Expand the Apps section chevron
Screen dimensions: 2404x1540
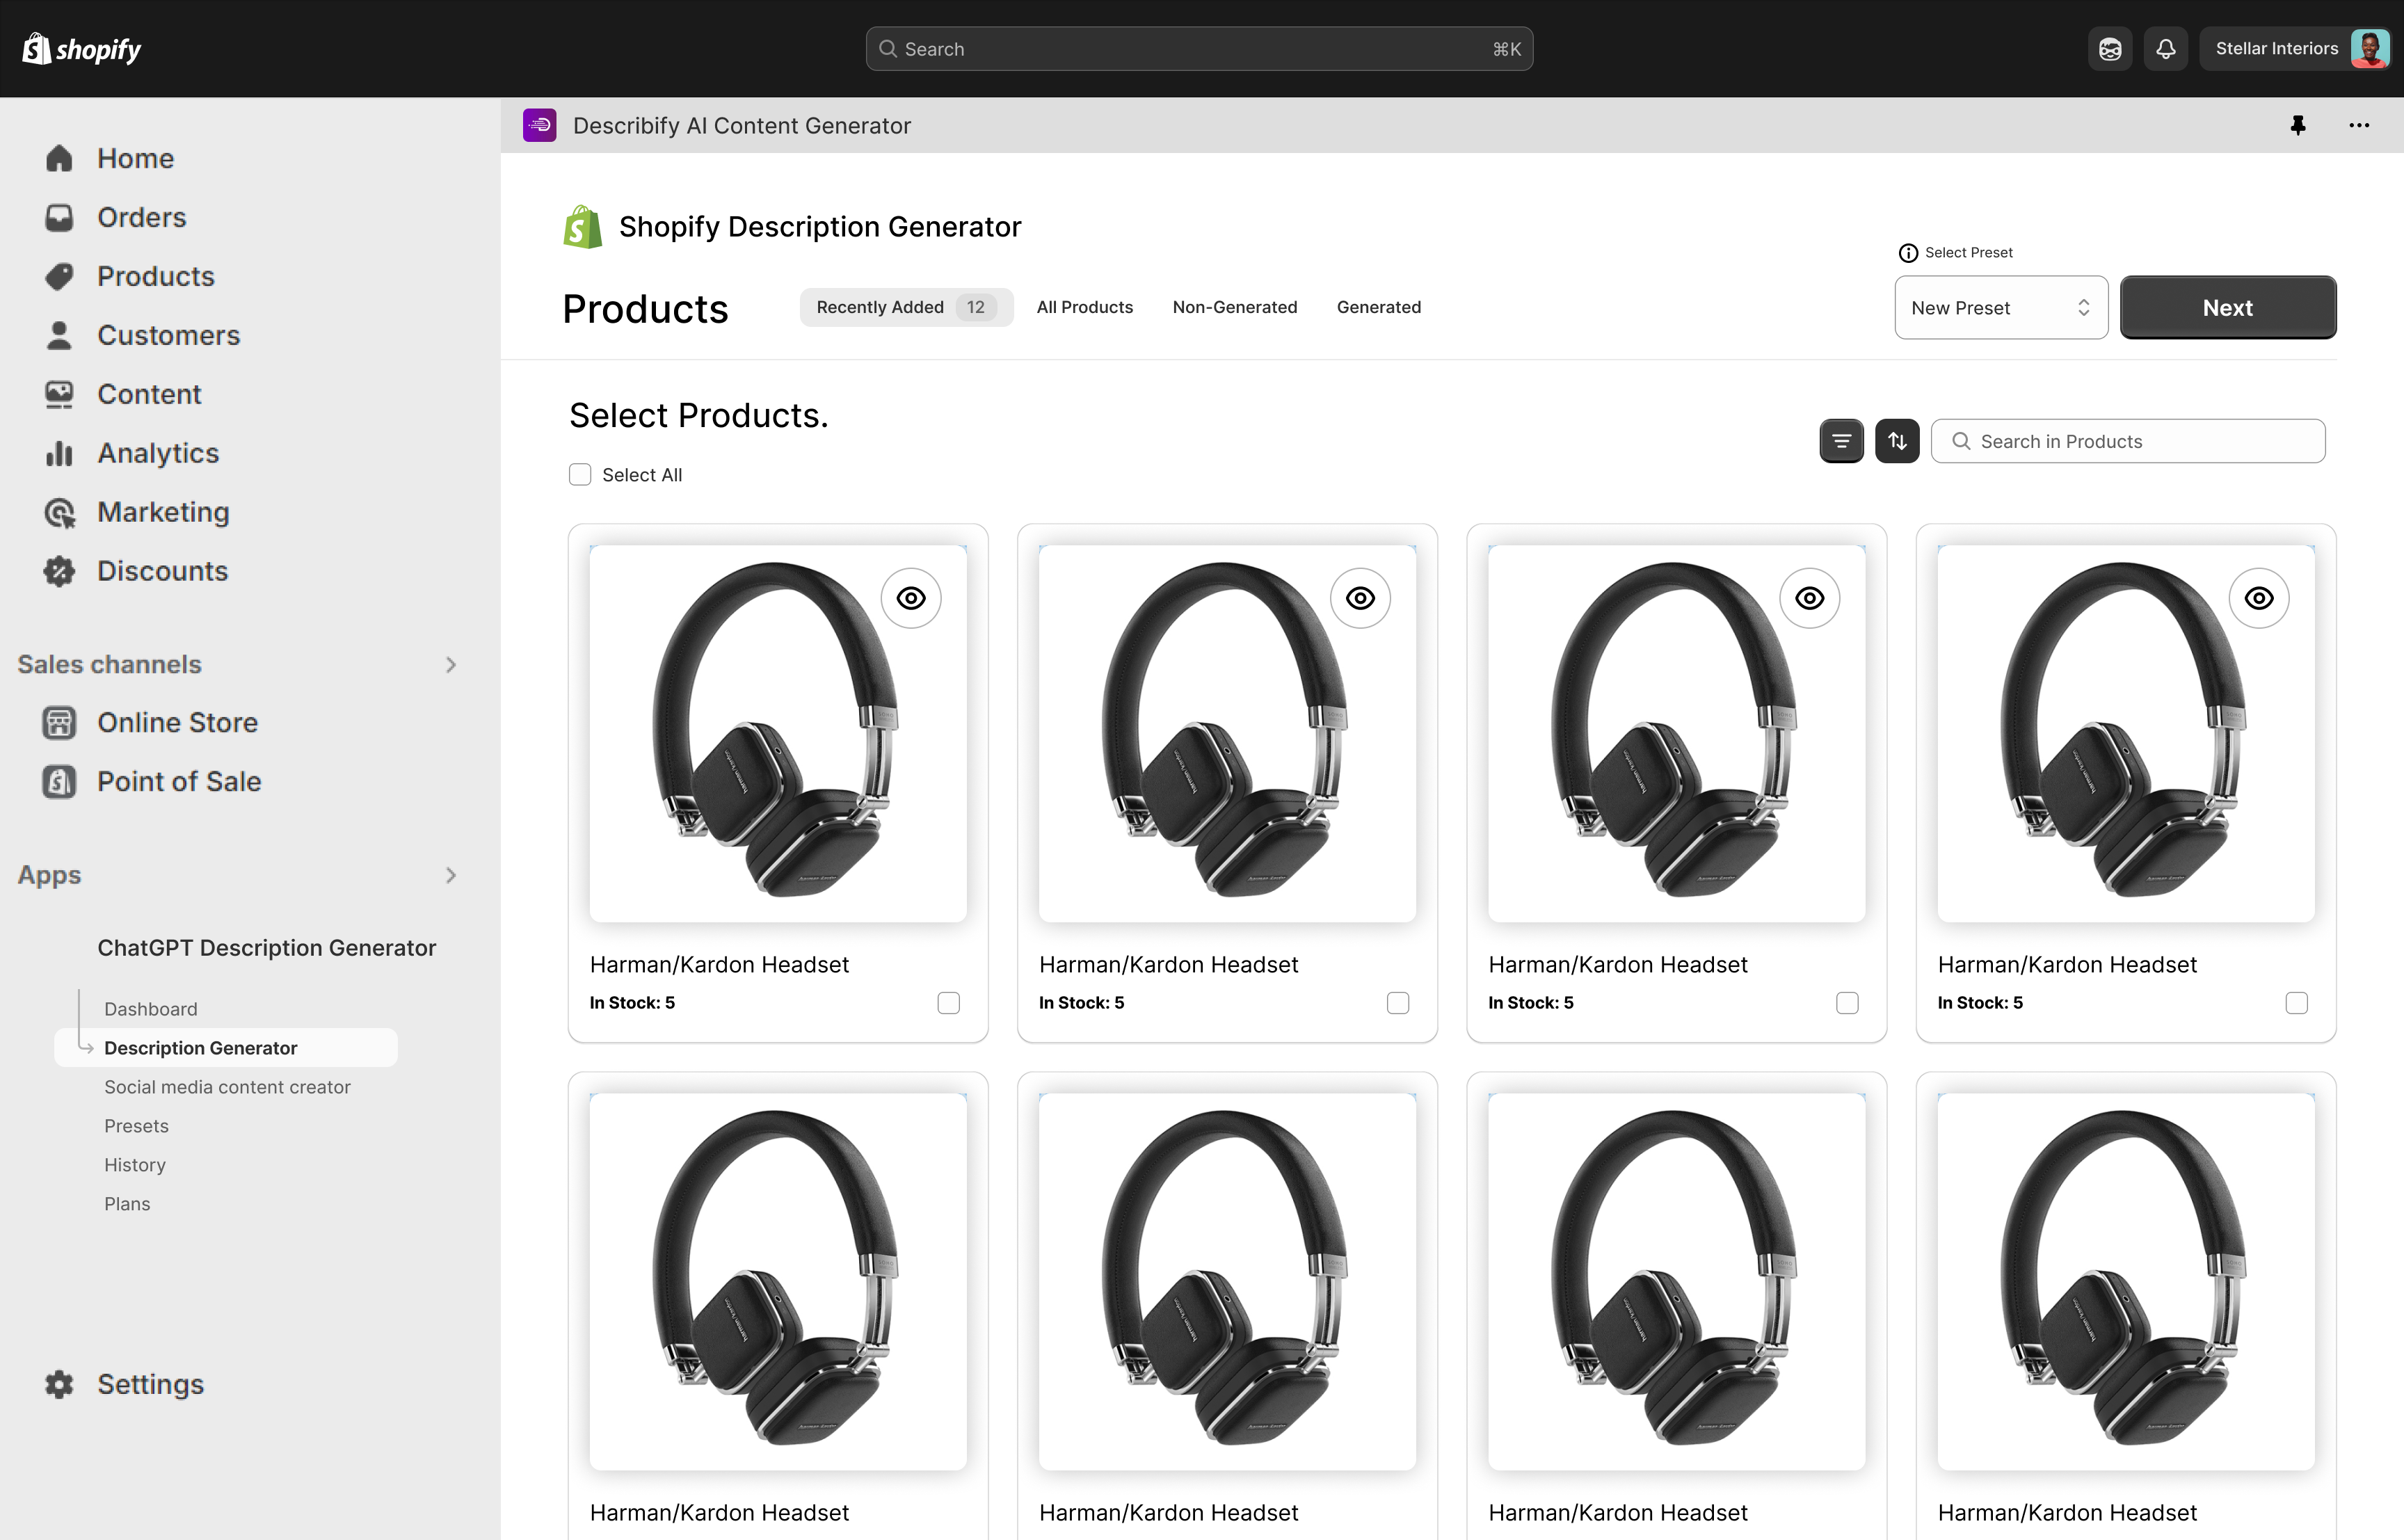(x=451, y=876)
